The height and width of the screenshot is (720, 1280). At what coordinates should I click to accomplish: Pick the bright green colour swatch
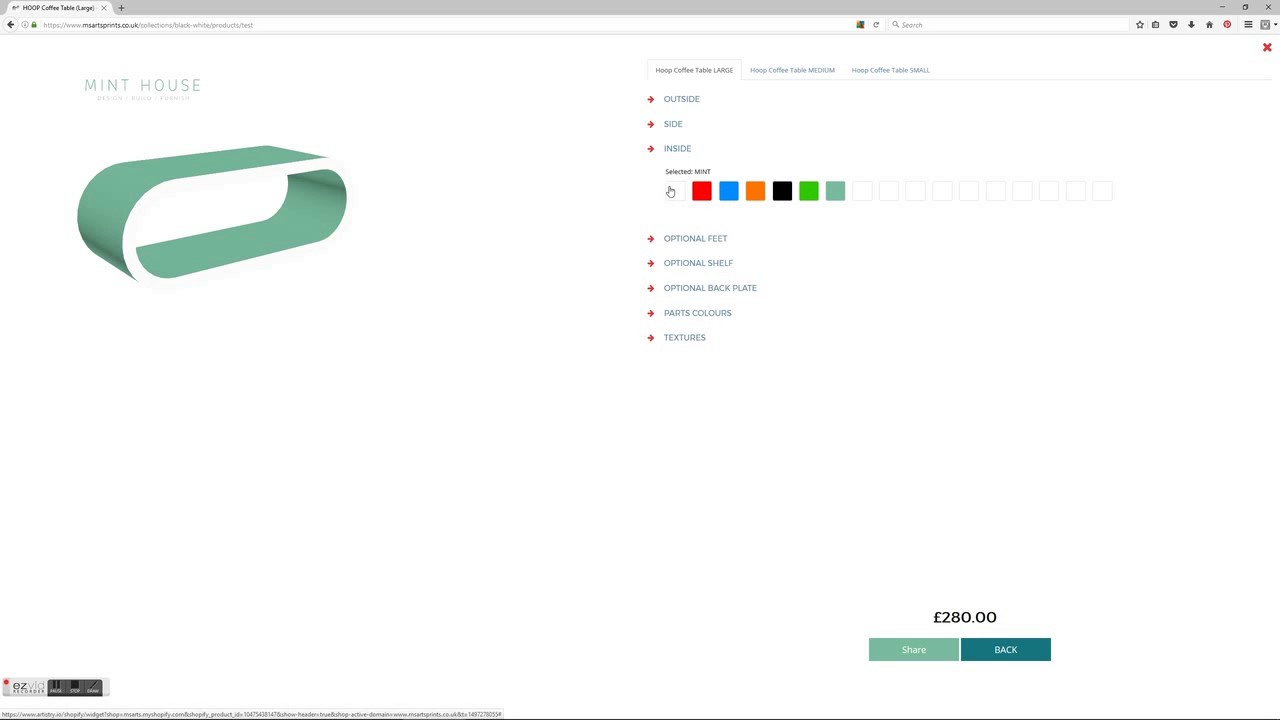point(809,191)
